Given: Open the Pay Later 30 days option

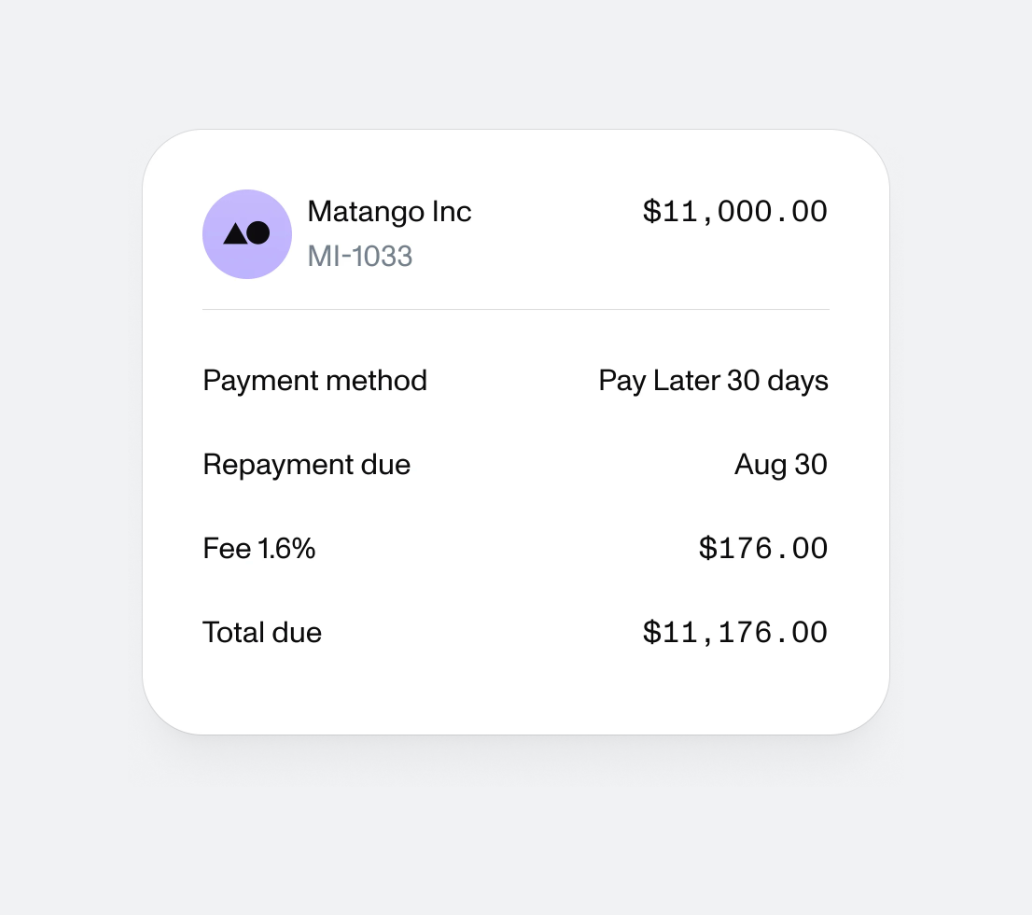Looking at the screenshot, I should [x=712, y=381].
